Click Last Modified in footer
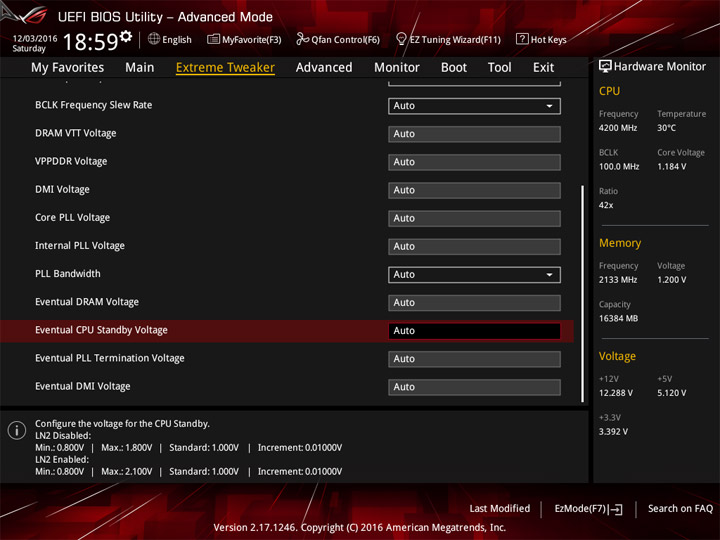The height and width of the screenshot is (540, 720). (x=500, y=508)
